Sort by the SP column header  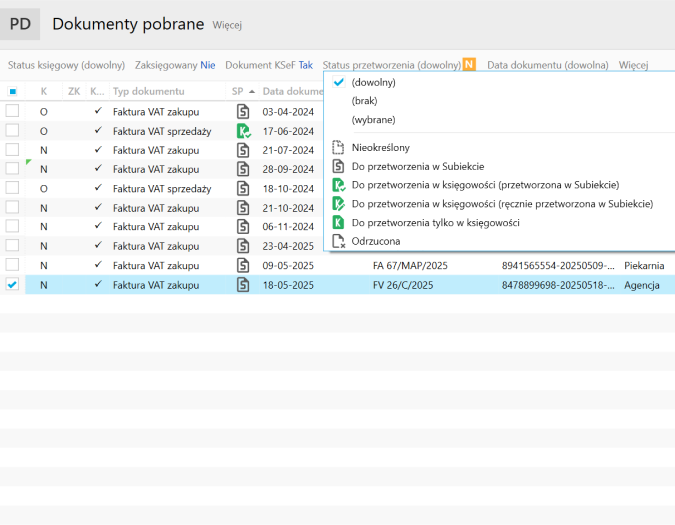pyautogui.click(x=242, y=91)
